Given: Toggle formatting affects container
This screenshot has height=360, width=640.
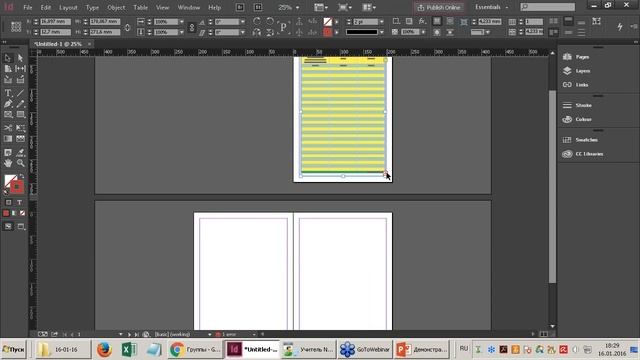Looking at the screenshot, I should coord(8,202).
